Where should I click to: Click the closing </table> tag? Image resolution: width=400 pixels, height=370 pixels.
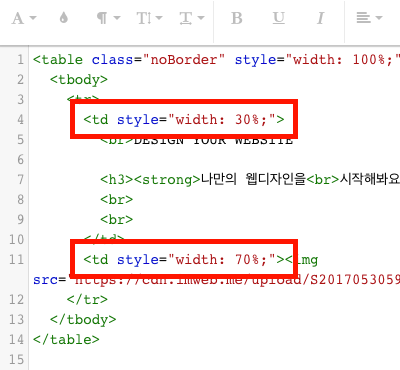(66, 339)
